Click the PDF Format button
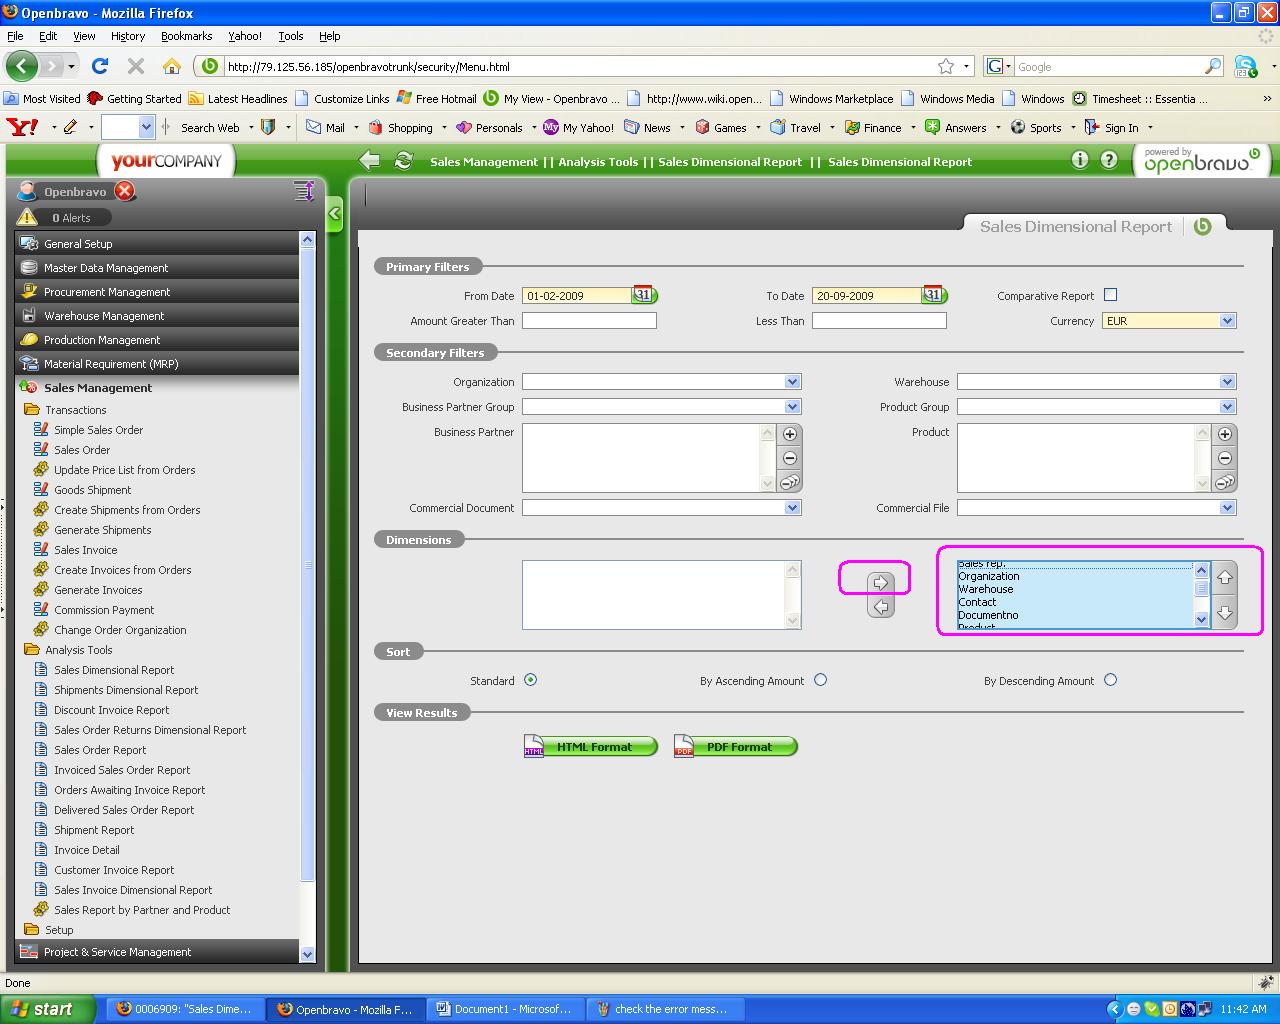The image size is (1280, 1024). (x=737, y=747)
